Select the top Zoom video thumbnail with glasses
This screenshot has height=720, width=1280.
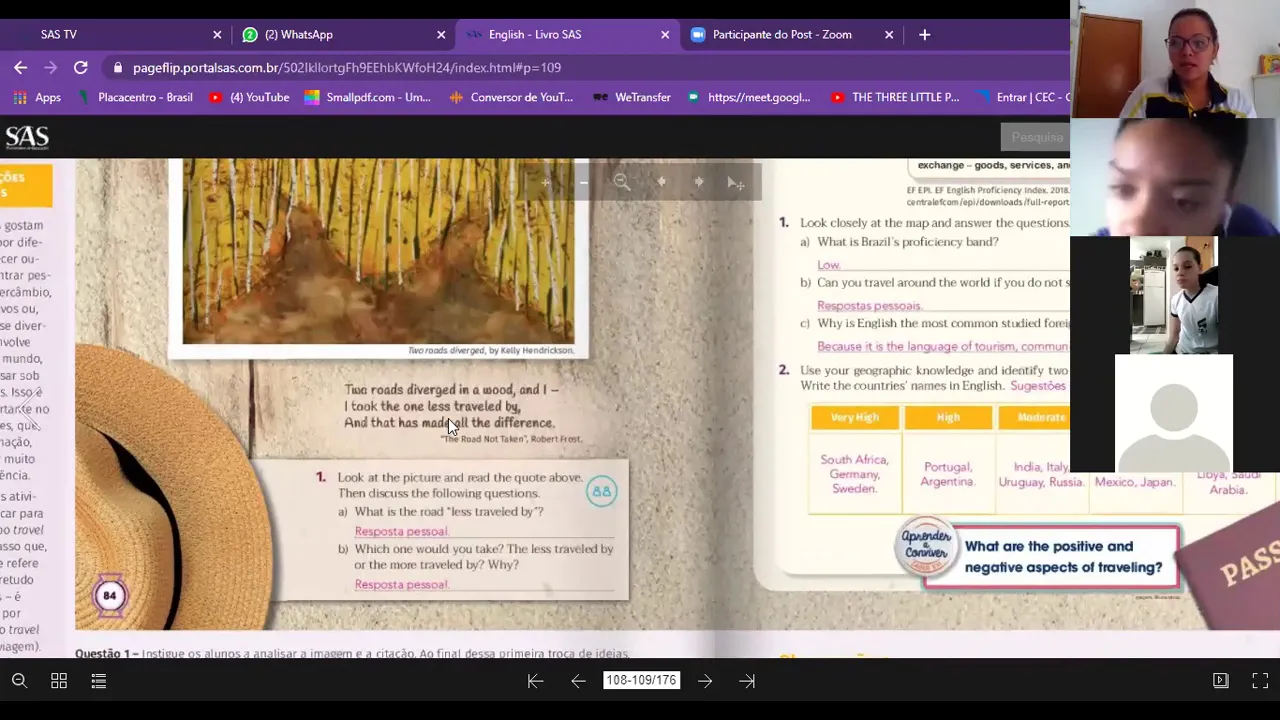click(x=1175, y=59)
